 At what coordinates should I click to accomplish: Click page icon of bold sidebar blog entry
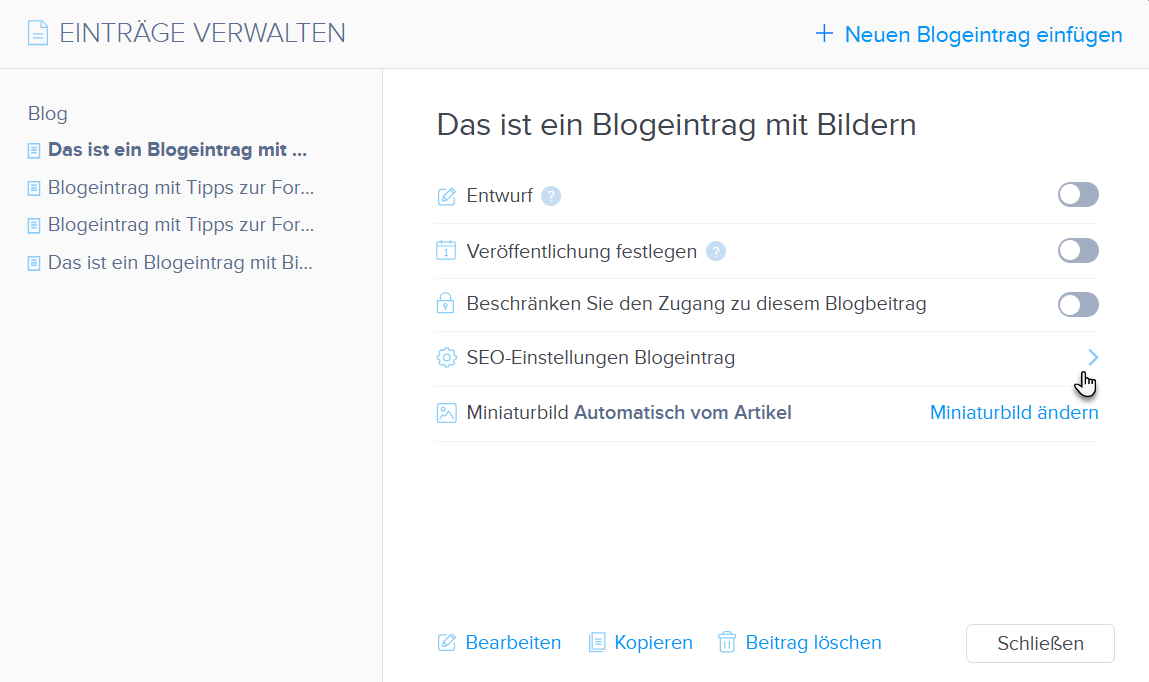click(34, 151)
